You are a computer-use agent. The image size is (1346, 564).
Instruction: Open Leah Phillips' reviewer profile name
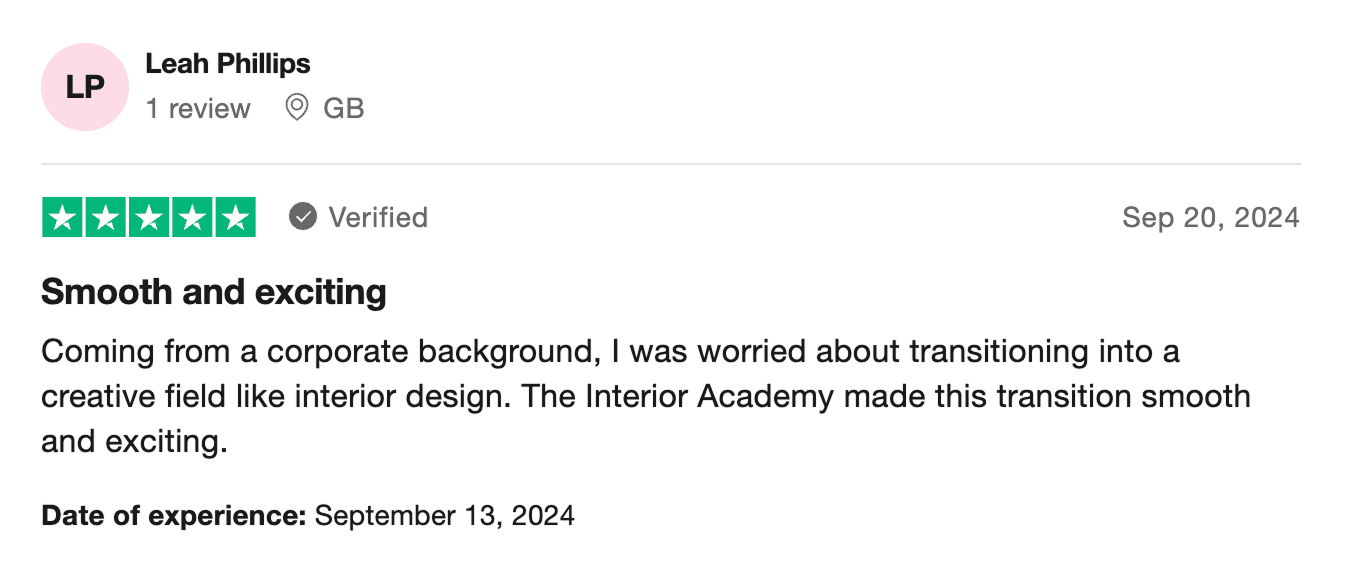228,64
